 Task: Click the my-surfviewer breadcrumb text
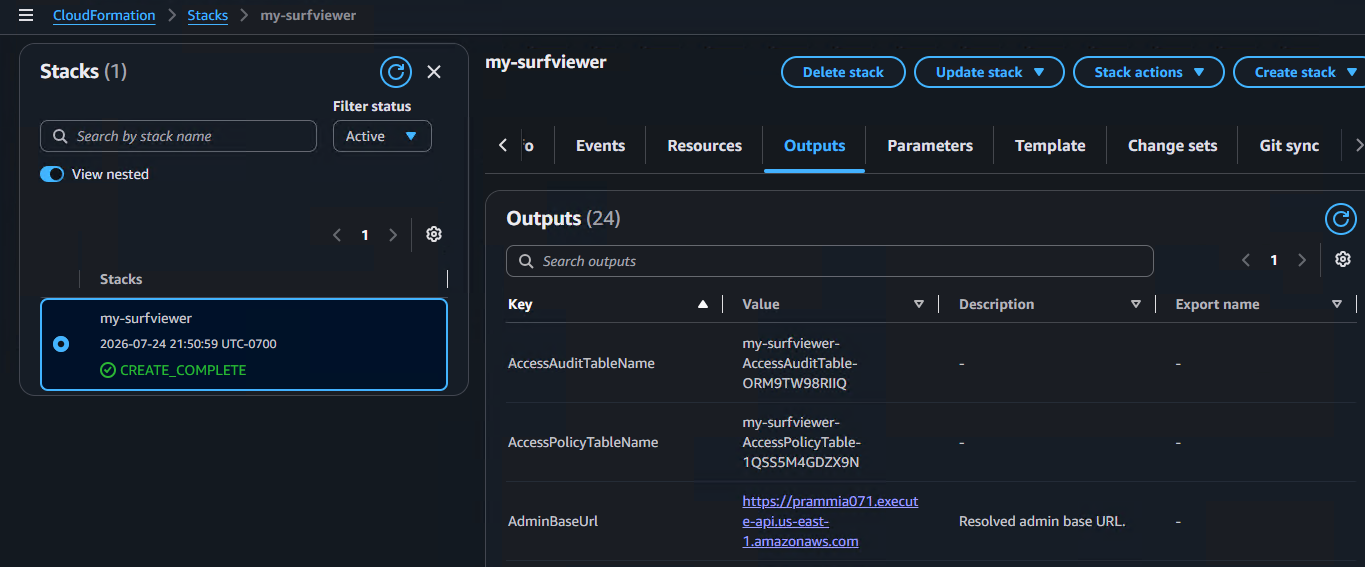[308, 15]
